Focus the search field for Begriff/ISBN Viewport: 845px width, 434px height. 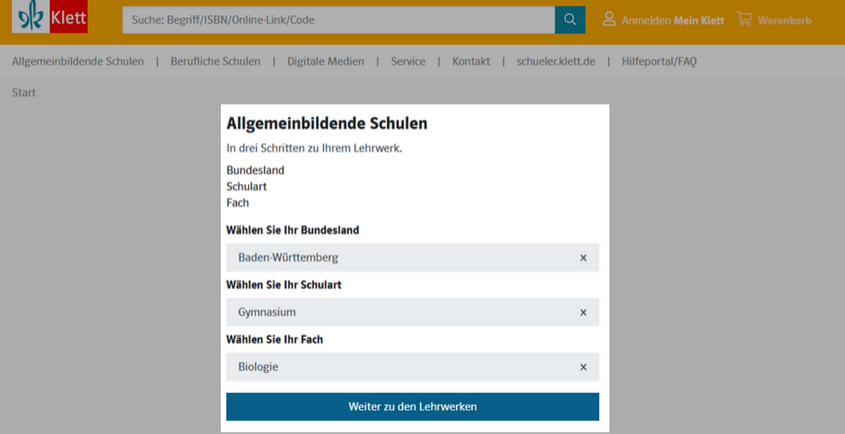tap(340, 20)
